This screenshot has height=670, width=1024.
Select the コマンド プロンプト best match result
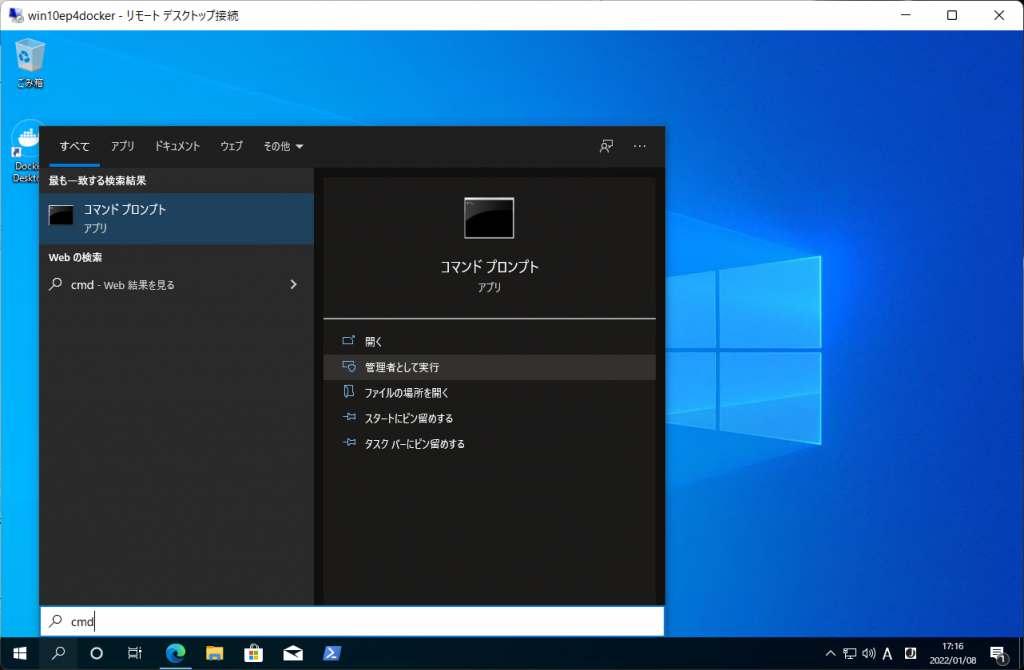pos(176,218)
